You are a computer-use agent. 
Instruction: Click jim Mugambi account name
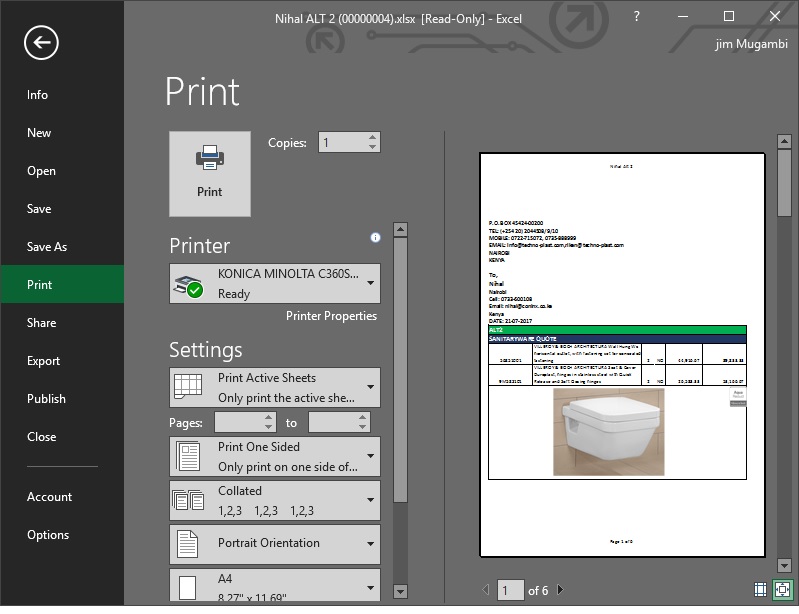pos(751,44)
